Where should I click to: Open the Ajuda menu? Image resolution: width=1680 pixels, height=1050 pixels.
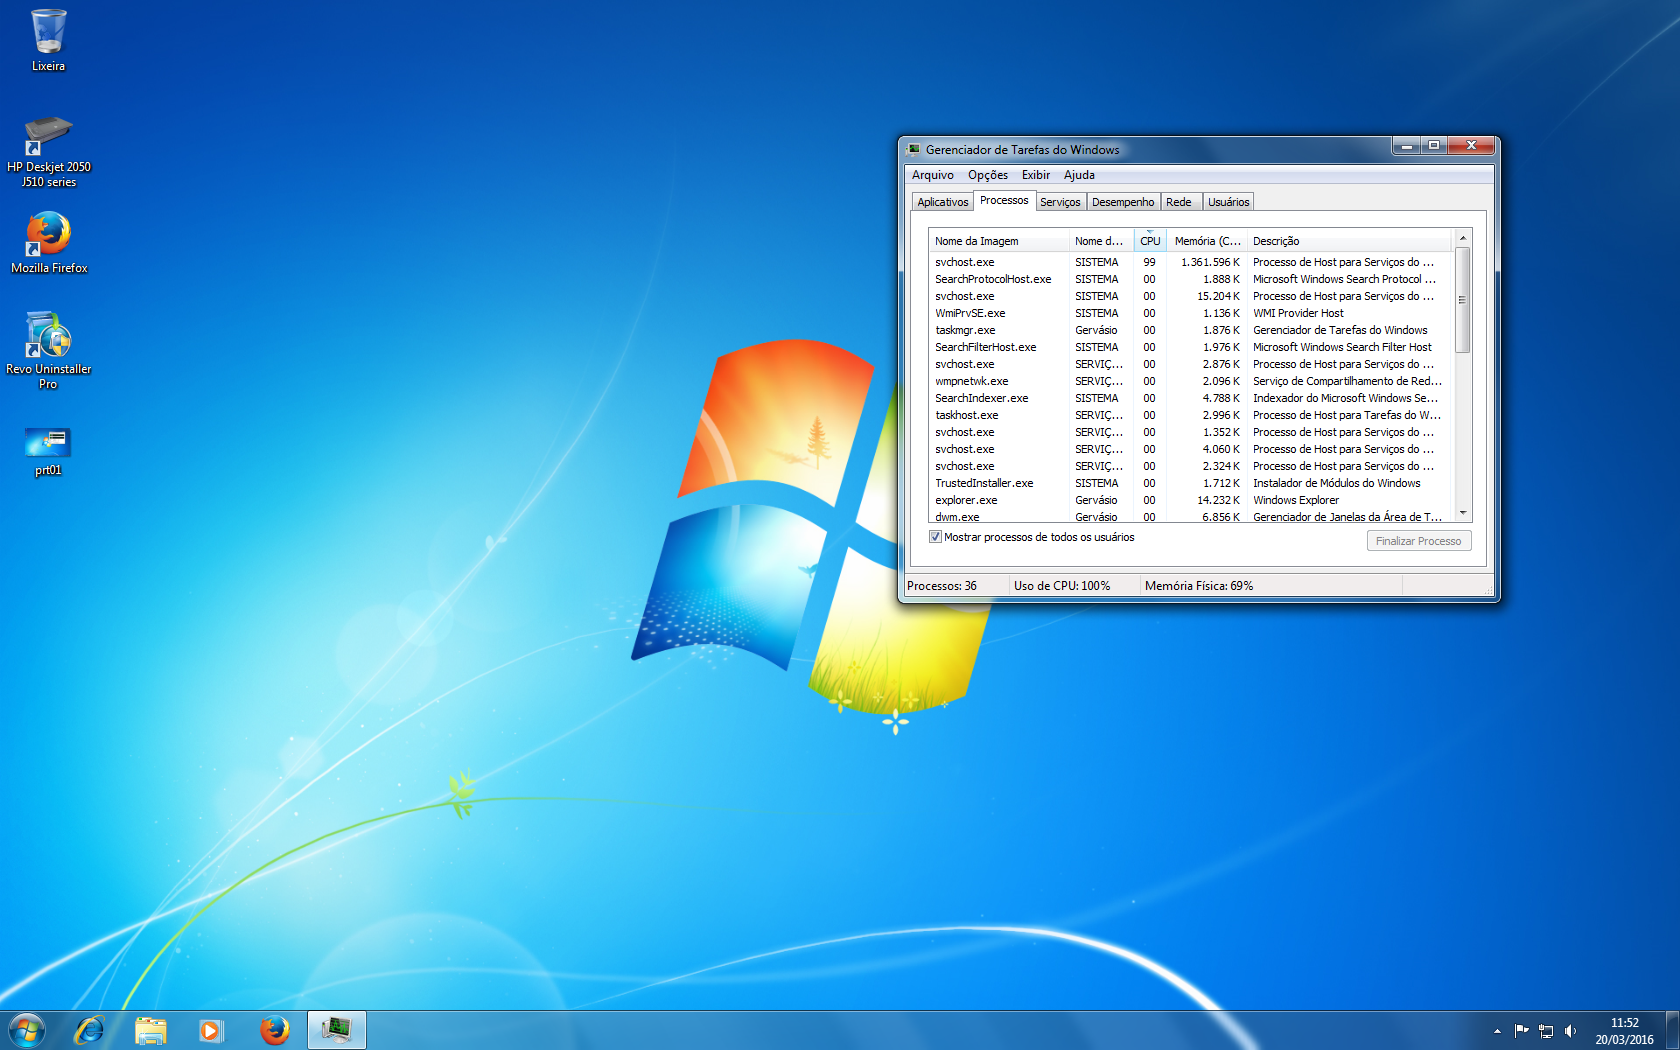[x=1079, y=175]
